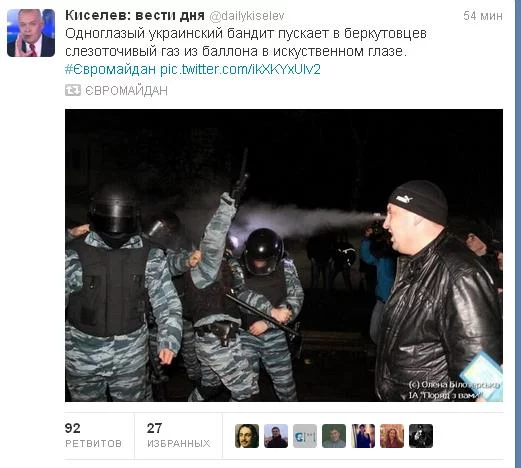Open the #Євромайдан hashtag
The image size is (521, 468).
pyautogui.click(x=110, y=69)
